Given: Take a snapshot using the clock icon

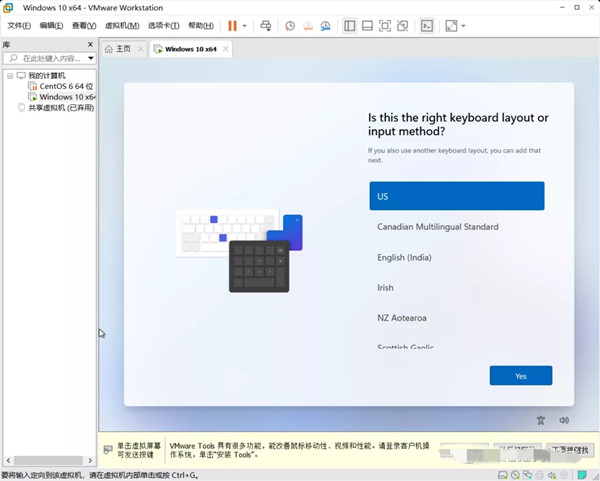Looking at the screenshot, I should 290,25.
